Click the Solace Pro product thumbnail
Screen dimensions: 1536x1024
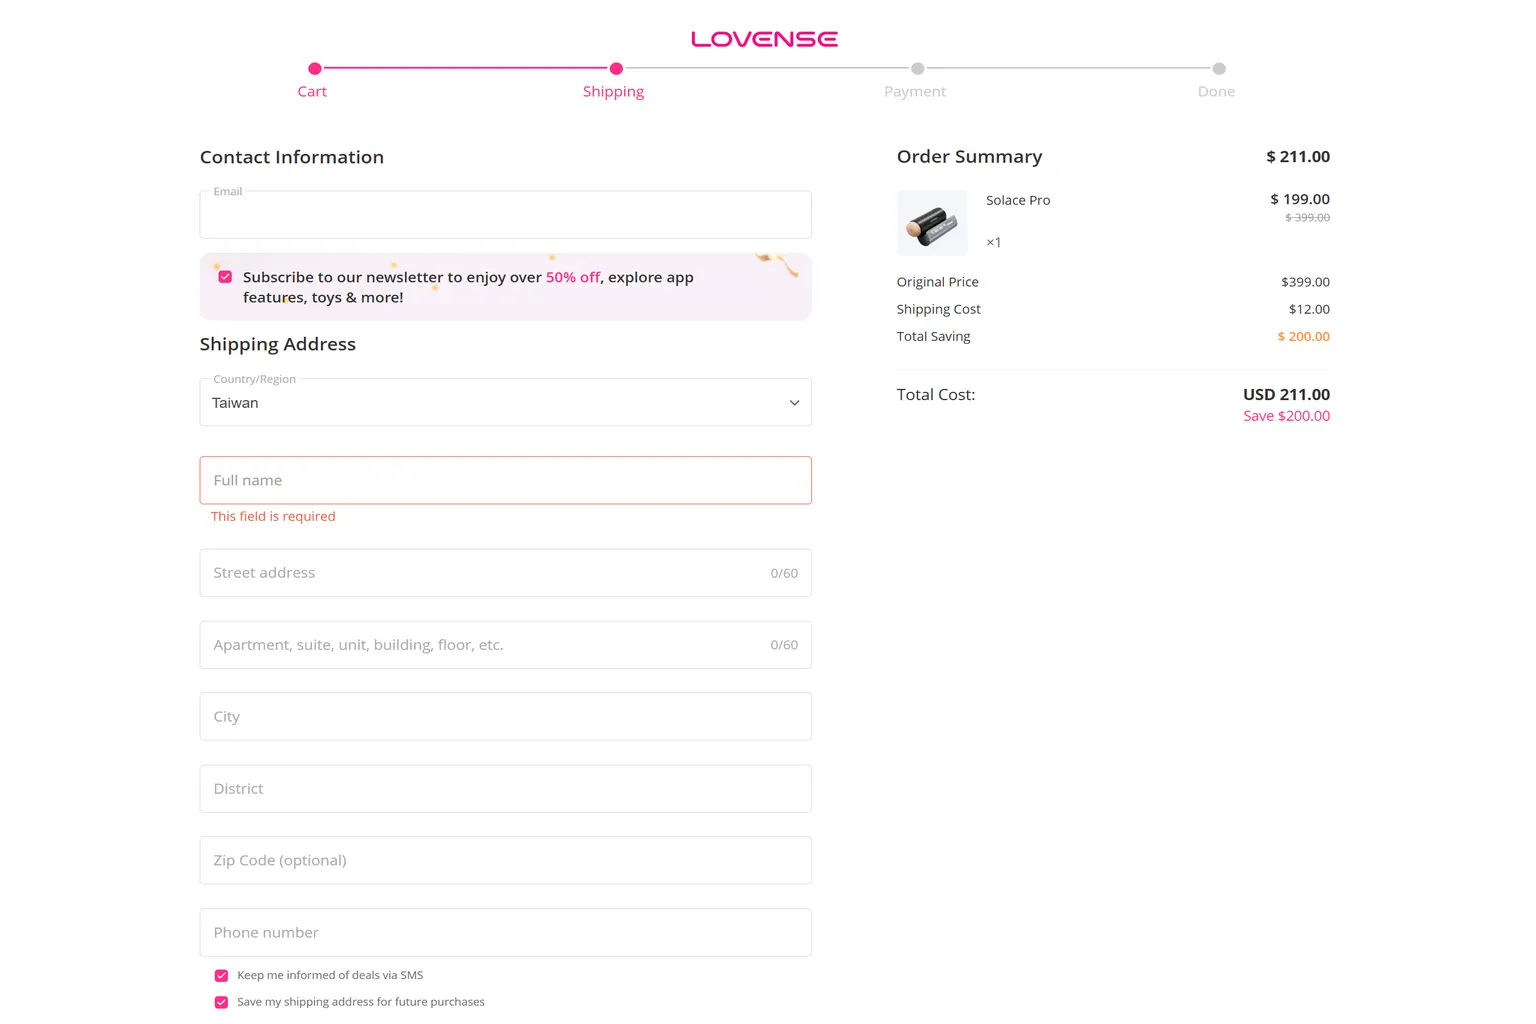932,223
